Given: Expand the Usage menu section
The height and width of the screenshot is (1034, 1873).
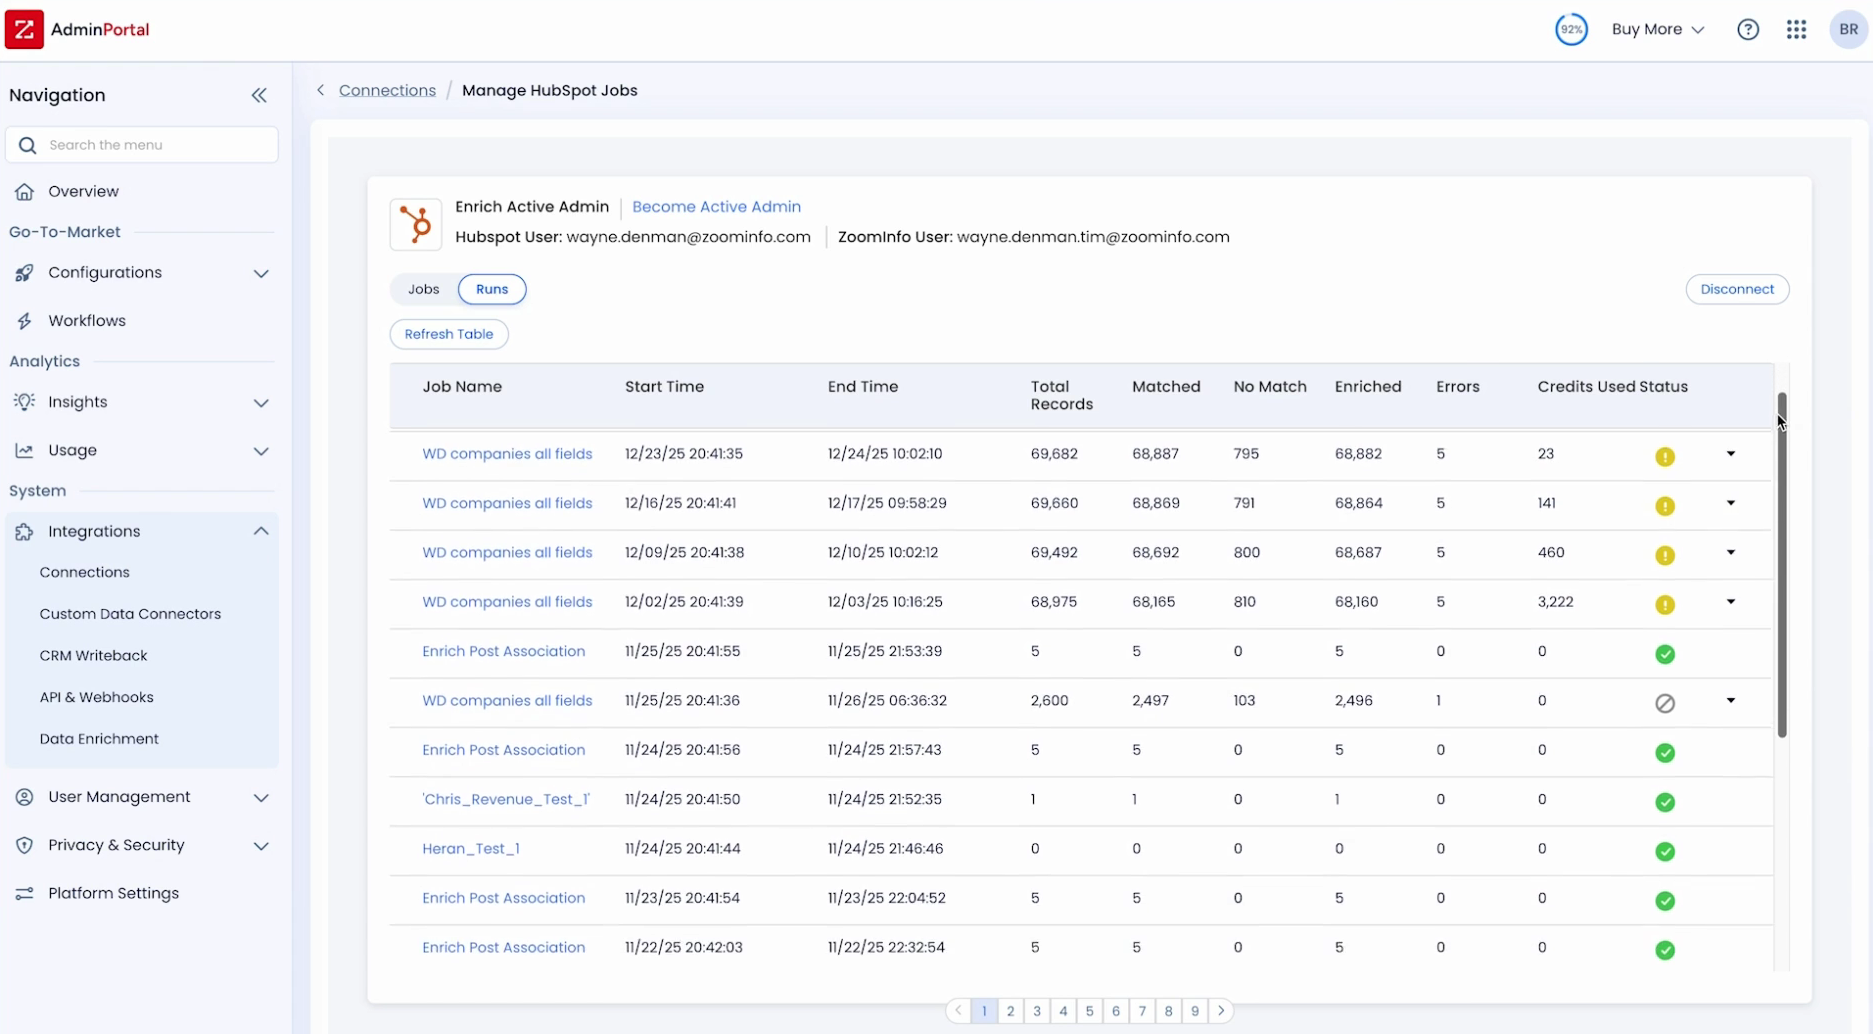Looking at the screenshot, I should point(261,451).
